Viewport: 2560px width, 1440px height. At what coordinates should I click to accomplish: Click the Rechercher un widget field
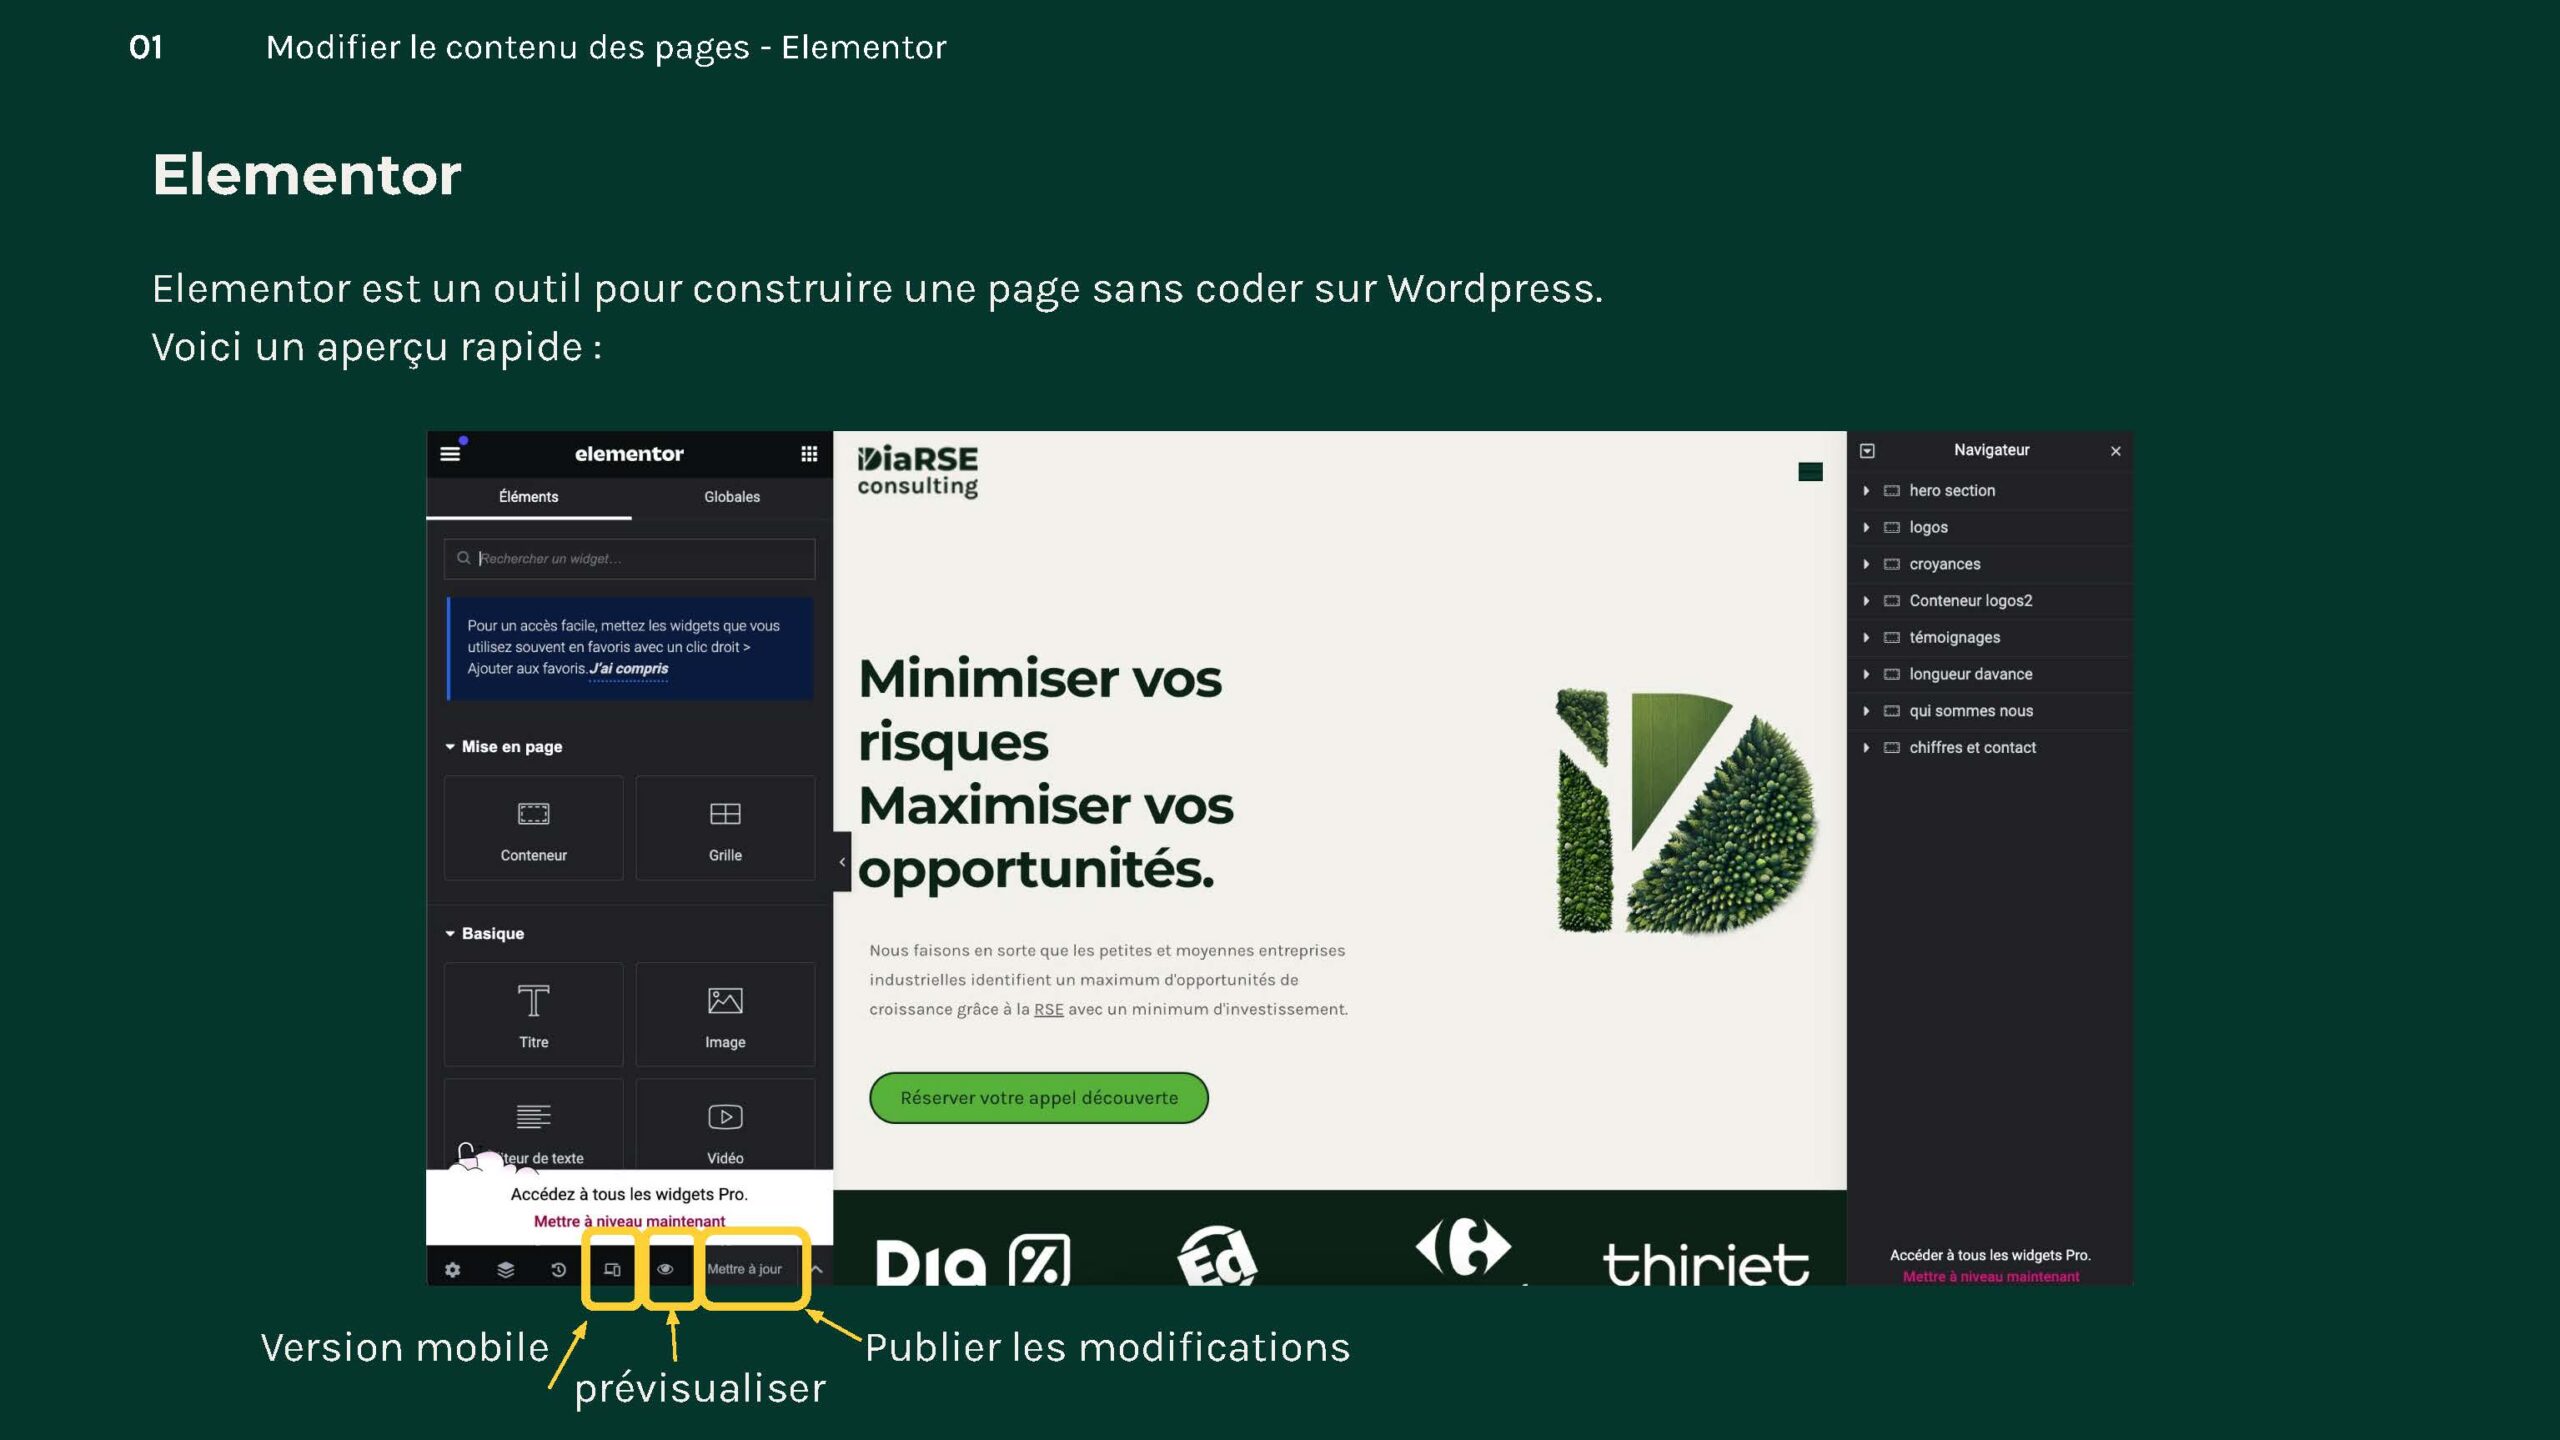(629, 559)
